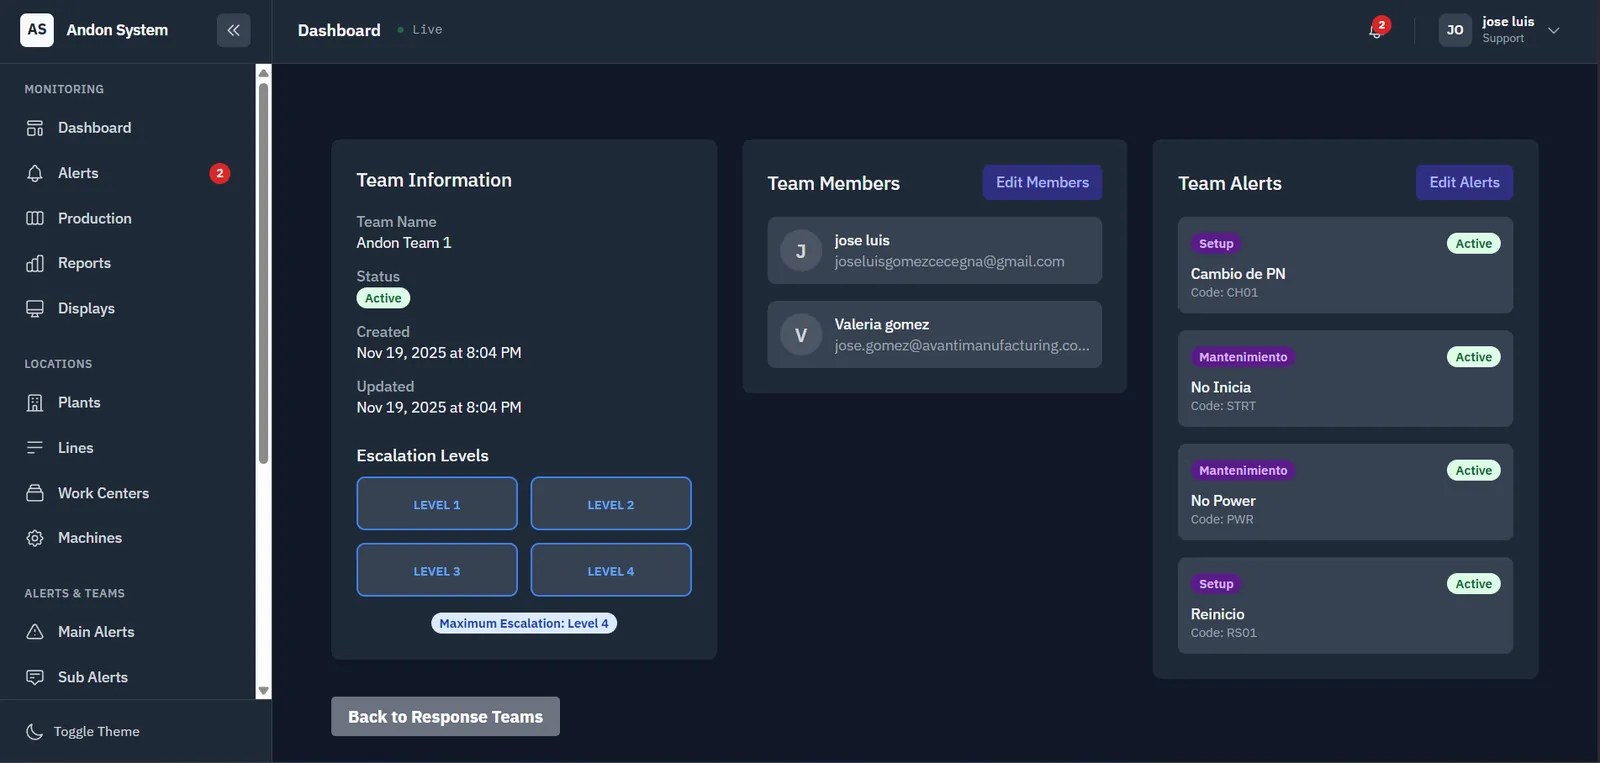
Task: Open the Valeria gomez team member card
Action: point(935,335)
